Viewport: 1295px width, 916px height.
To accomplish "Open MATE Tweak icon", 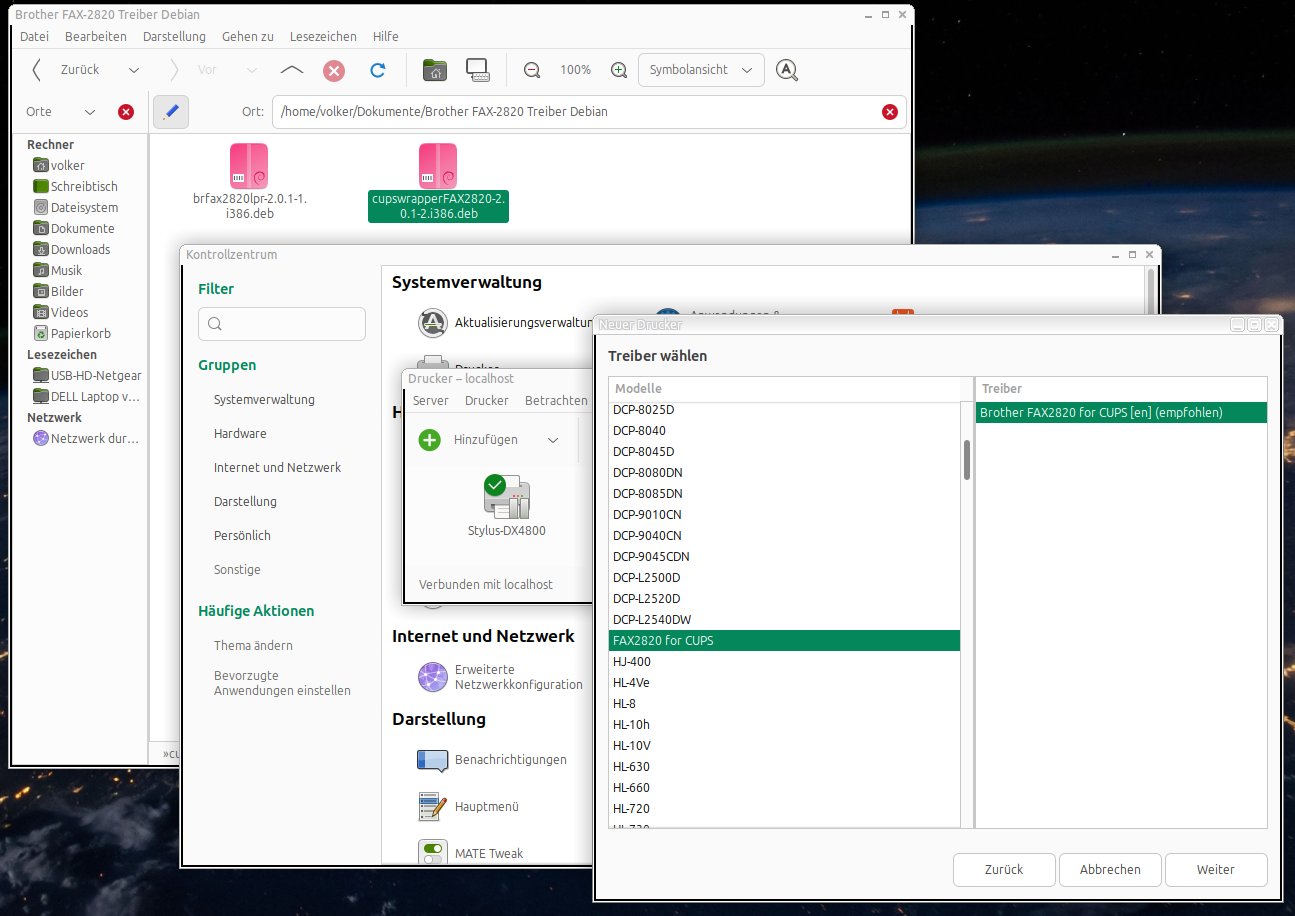I will coord(432,853).
